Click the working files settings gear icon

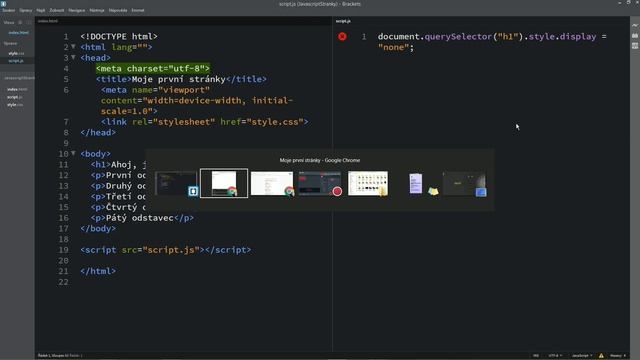point(20,22)
